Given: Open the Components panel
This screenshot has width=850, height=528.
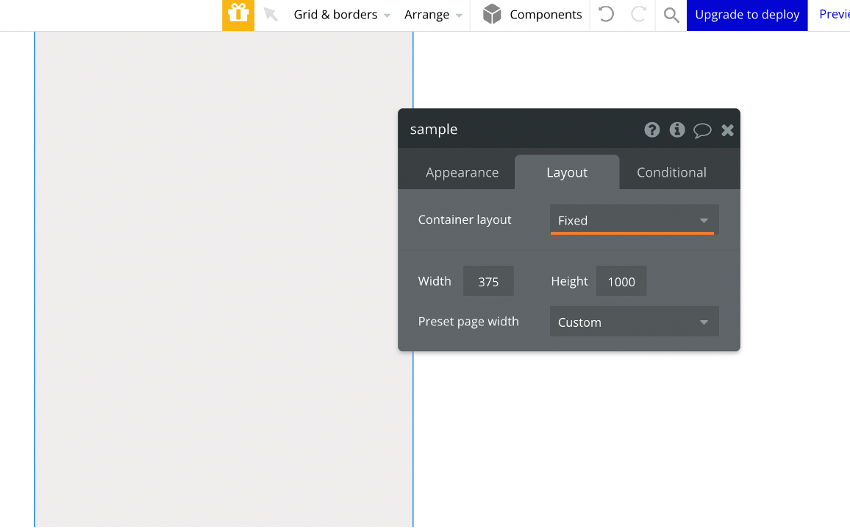Looking at the screenshot, I should tap(532, 15).
